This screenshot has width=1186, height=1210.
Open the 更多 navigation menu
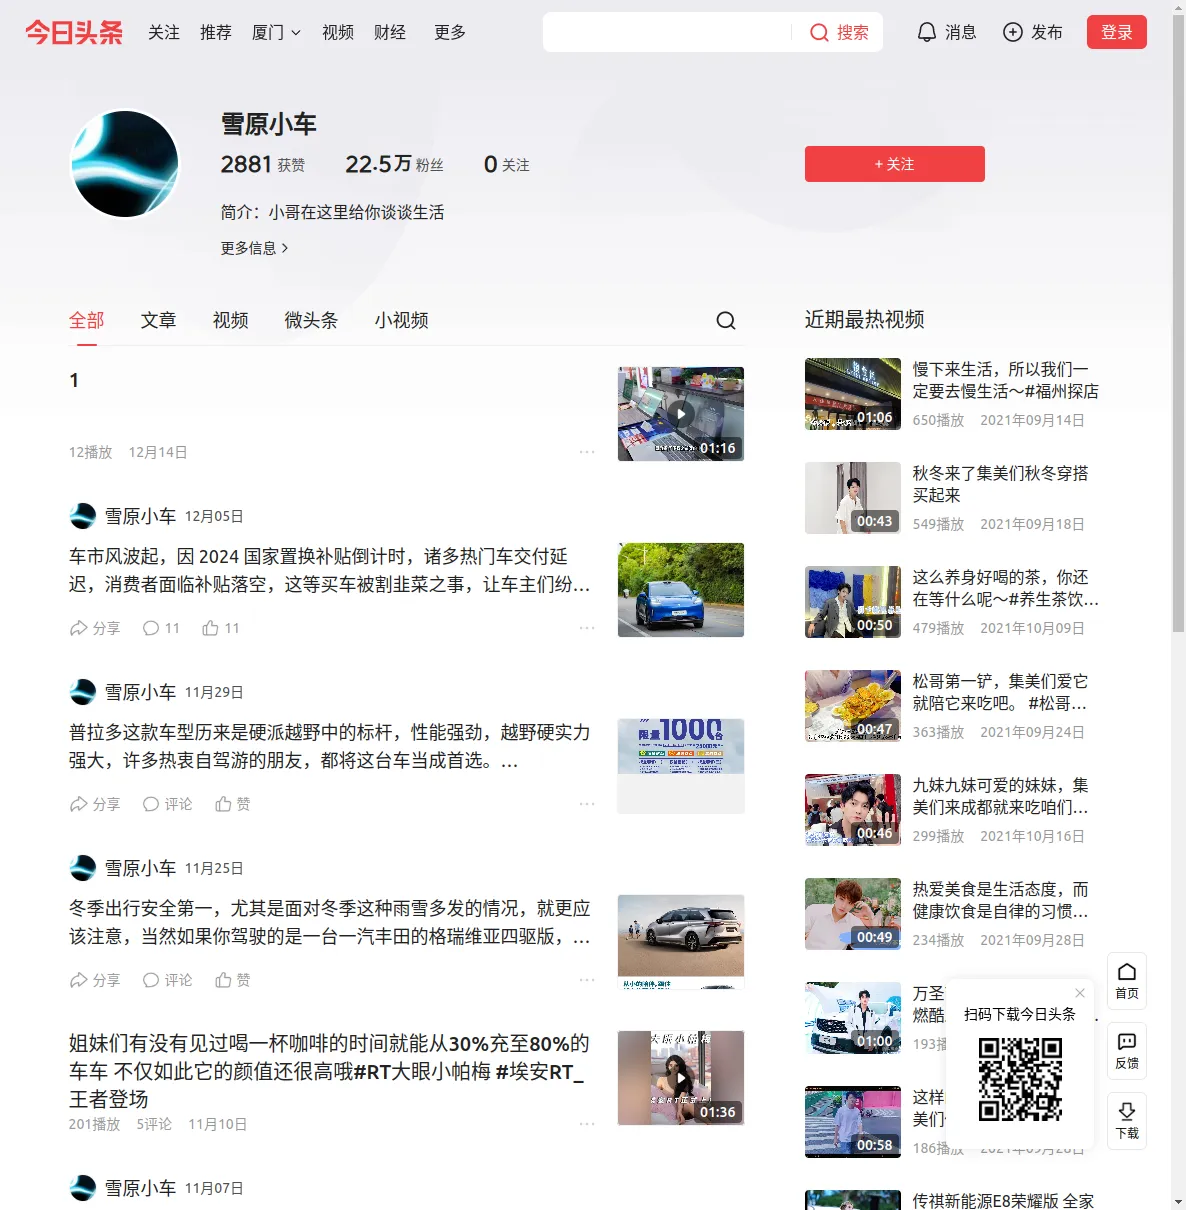pos(450,32)
